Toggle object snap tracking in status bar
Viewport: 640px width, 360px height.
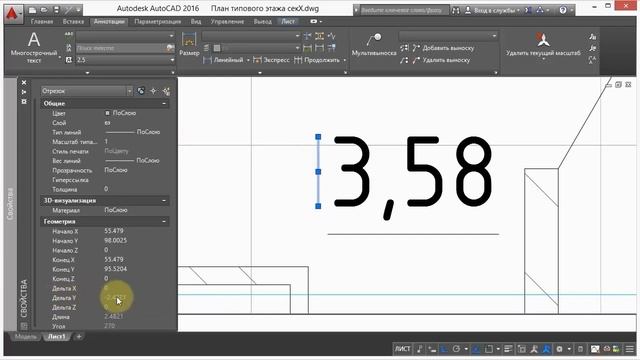coord(476,349)
